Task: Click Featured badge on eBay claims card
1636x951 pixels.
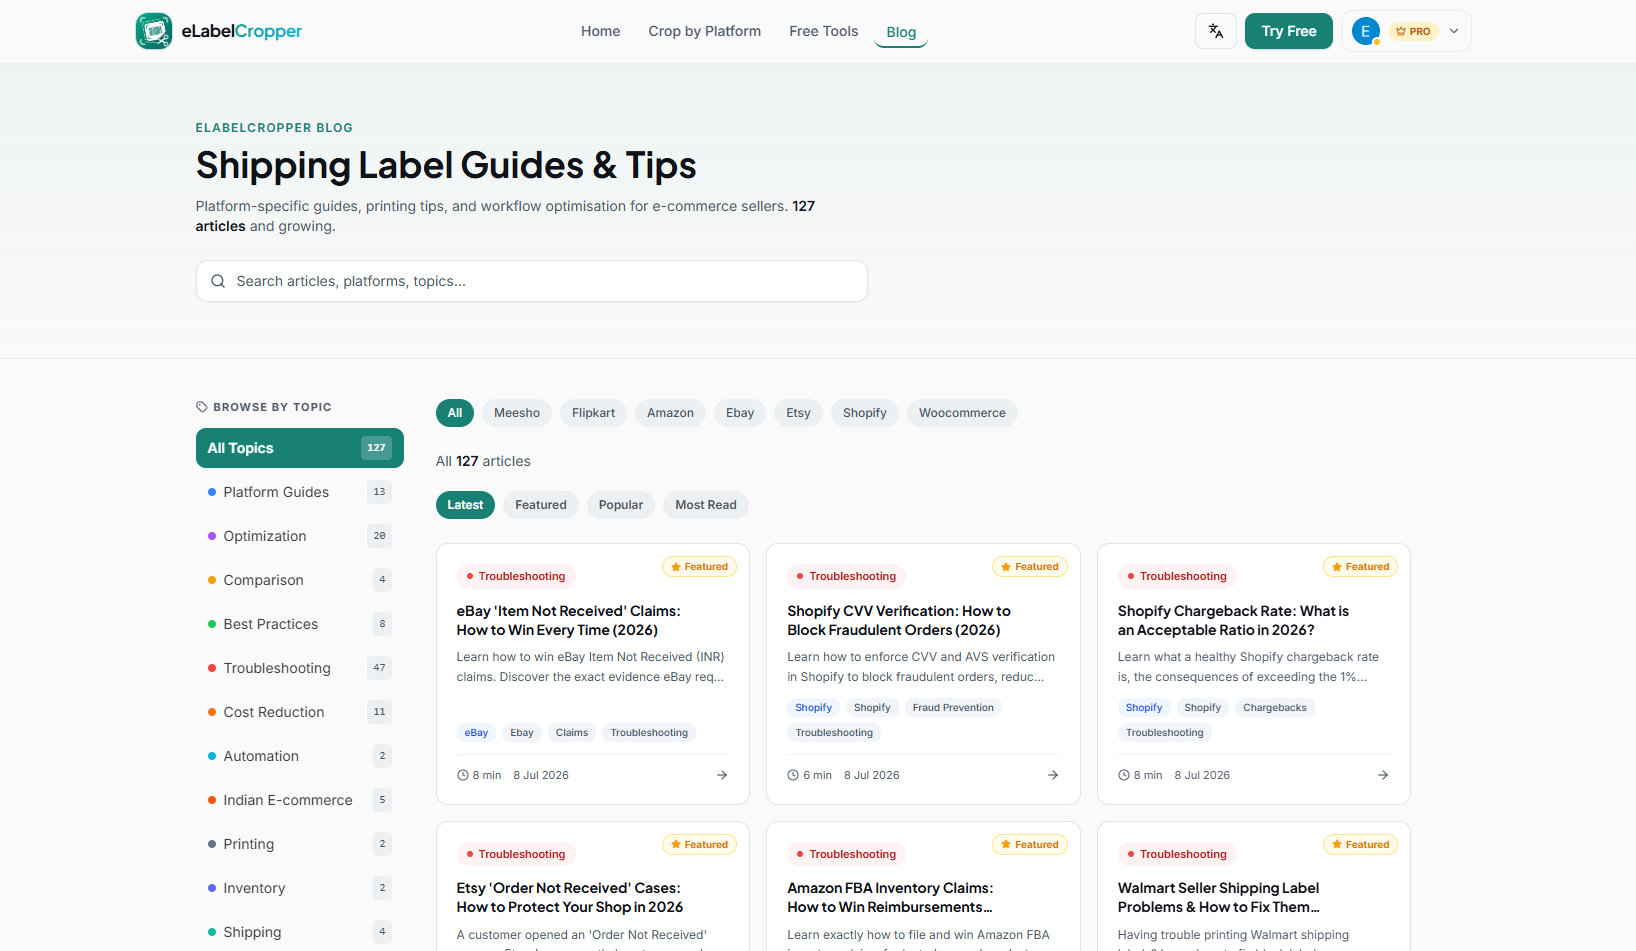Action: [x=699, y=567]
